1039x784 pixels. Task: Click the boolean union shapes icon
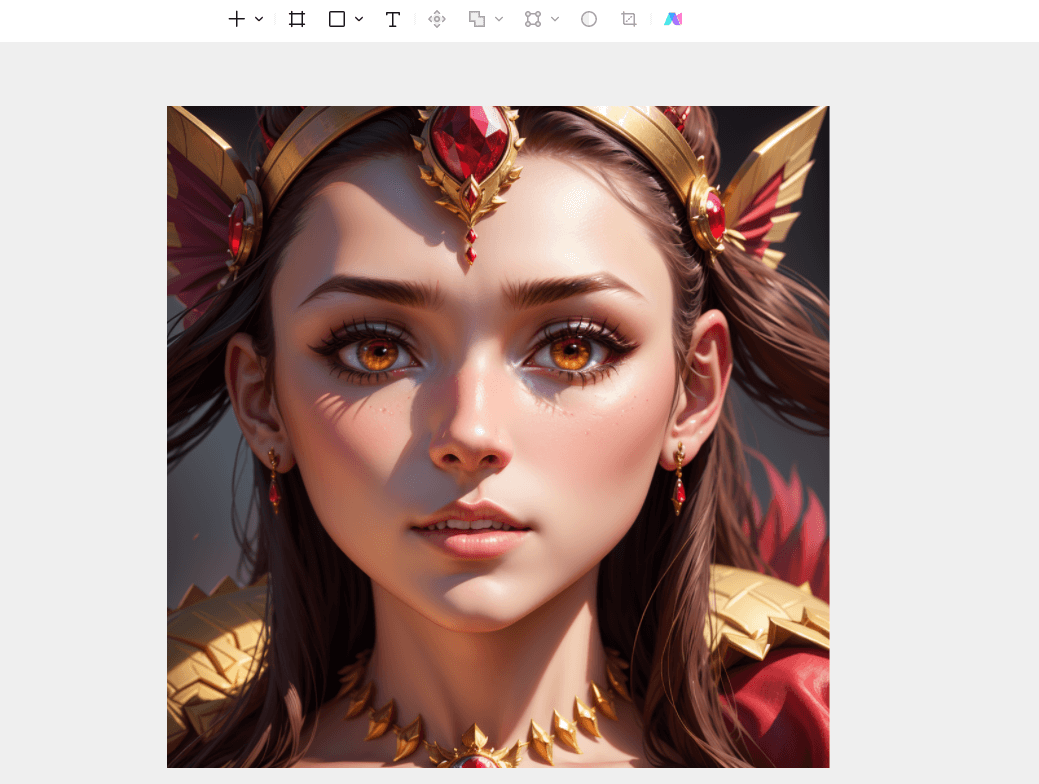477,19
